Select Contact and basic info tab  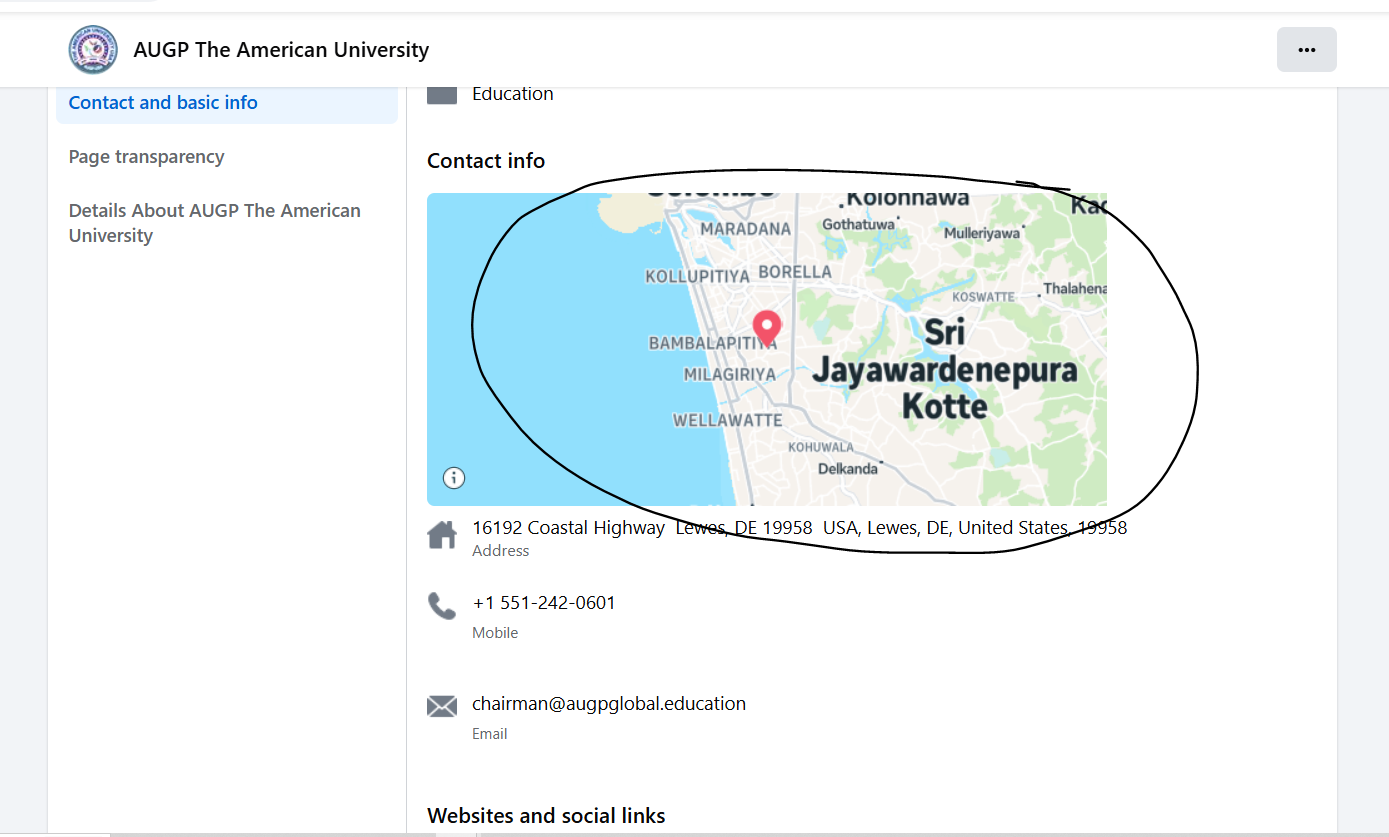[227, 103]
